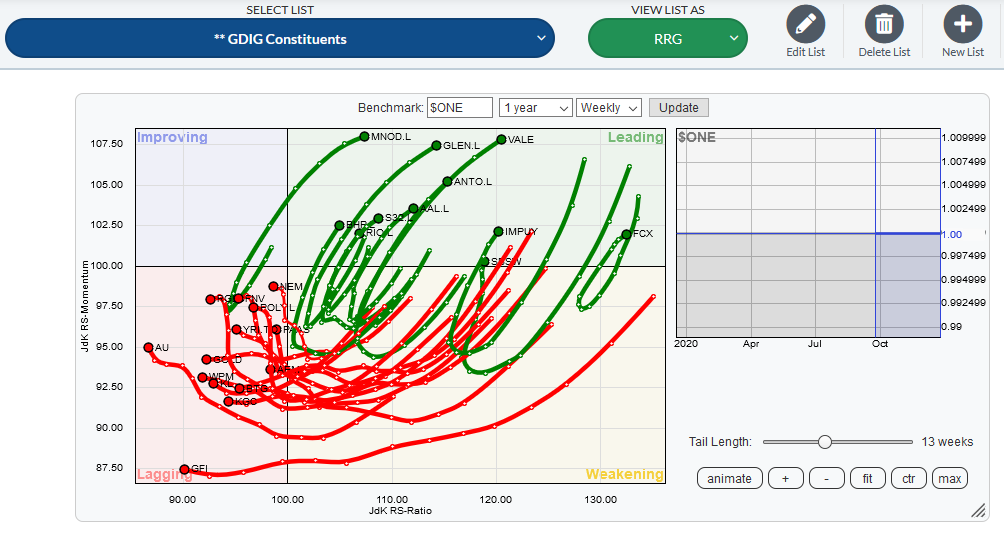Click the VALE data point marker
Viewport: 1004px width, 533px height.
click(x=501, y=139)
